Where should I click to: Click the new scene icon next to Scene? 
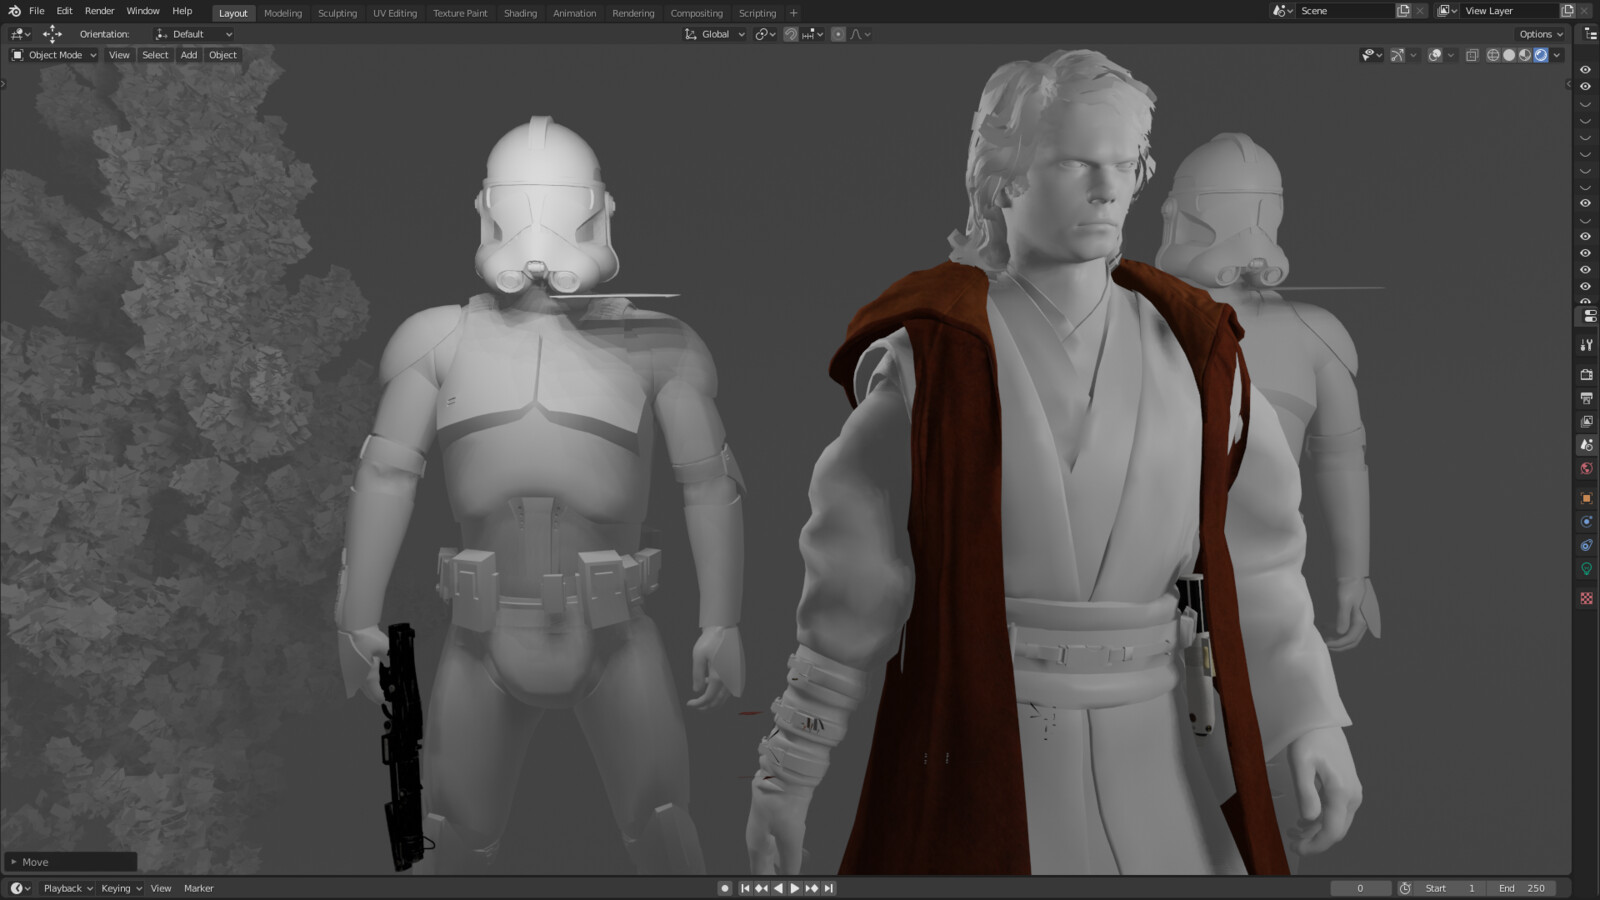(x=1403, y=11)
